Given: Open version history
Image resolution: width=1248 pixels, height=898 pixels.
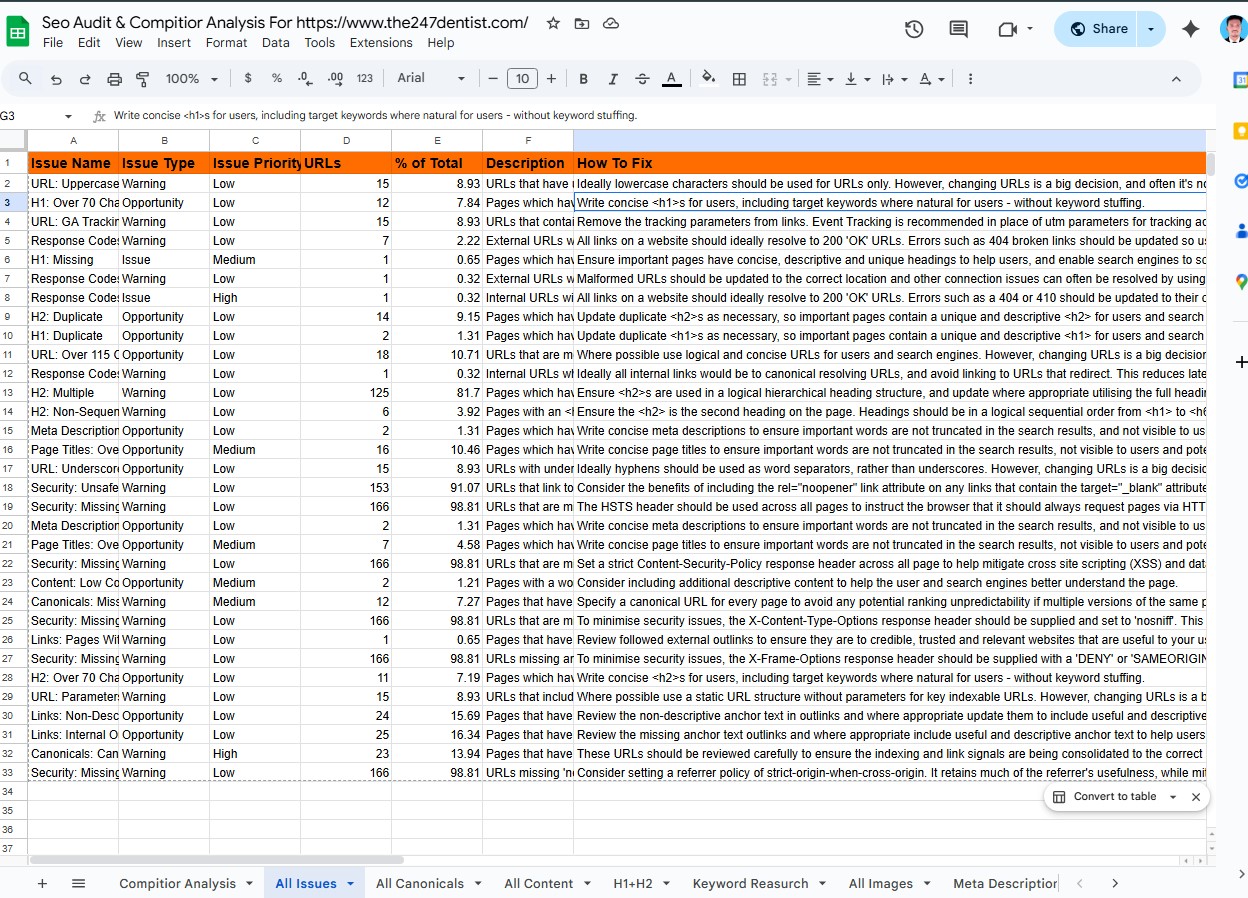Looking at the screenshot, I should pos(913,30).
